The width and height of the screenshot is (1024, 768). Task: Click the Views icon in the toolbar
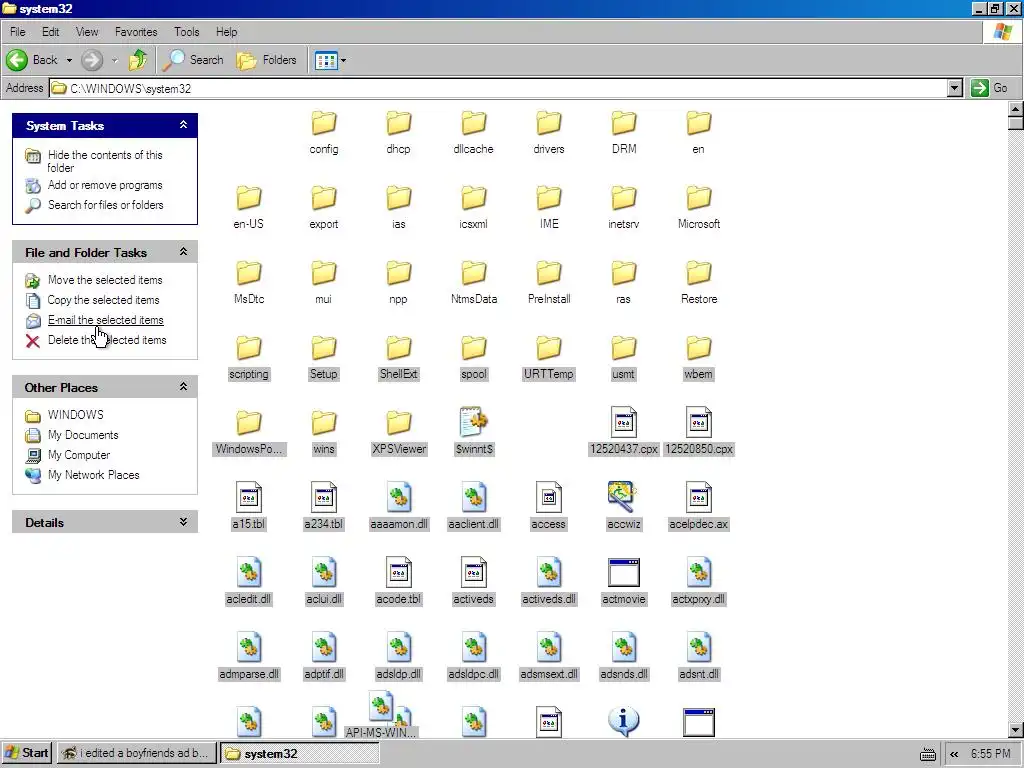326,61
